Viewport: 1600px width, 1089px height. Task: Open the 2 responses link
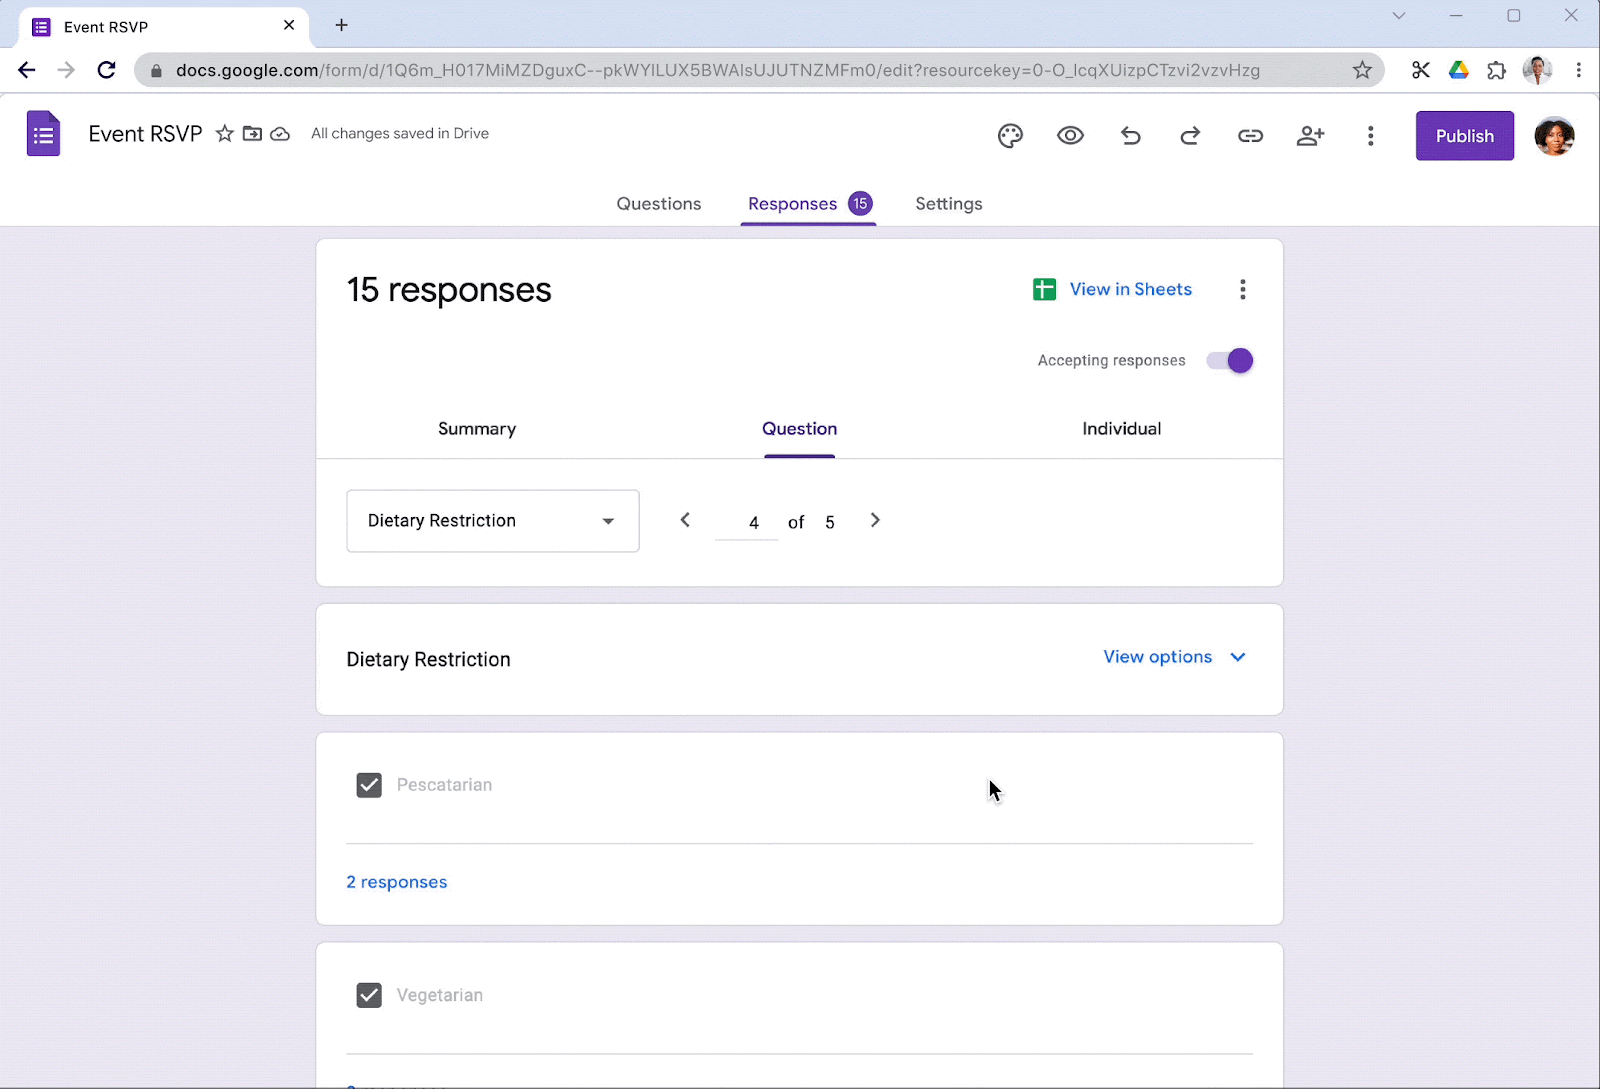point(396,881)
